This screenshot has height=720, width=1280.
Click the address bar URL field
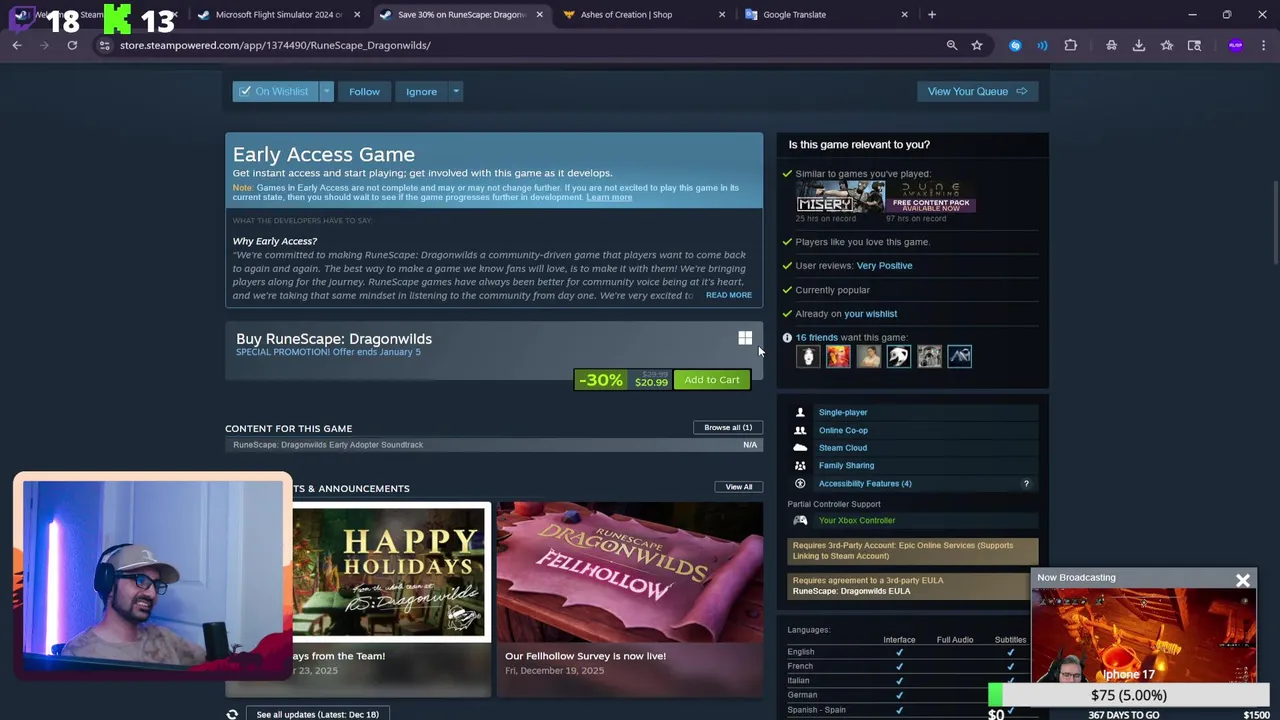tap(520, 45)
